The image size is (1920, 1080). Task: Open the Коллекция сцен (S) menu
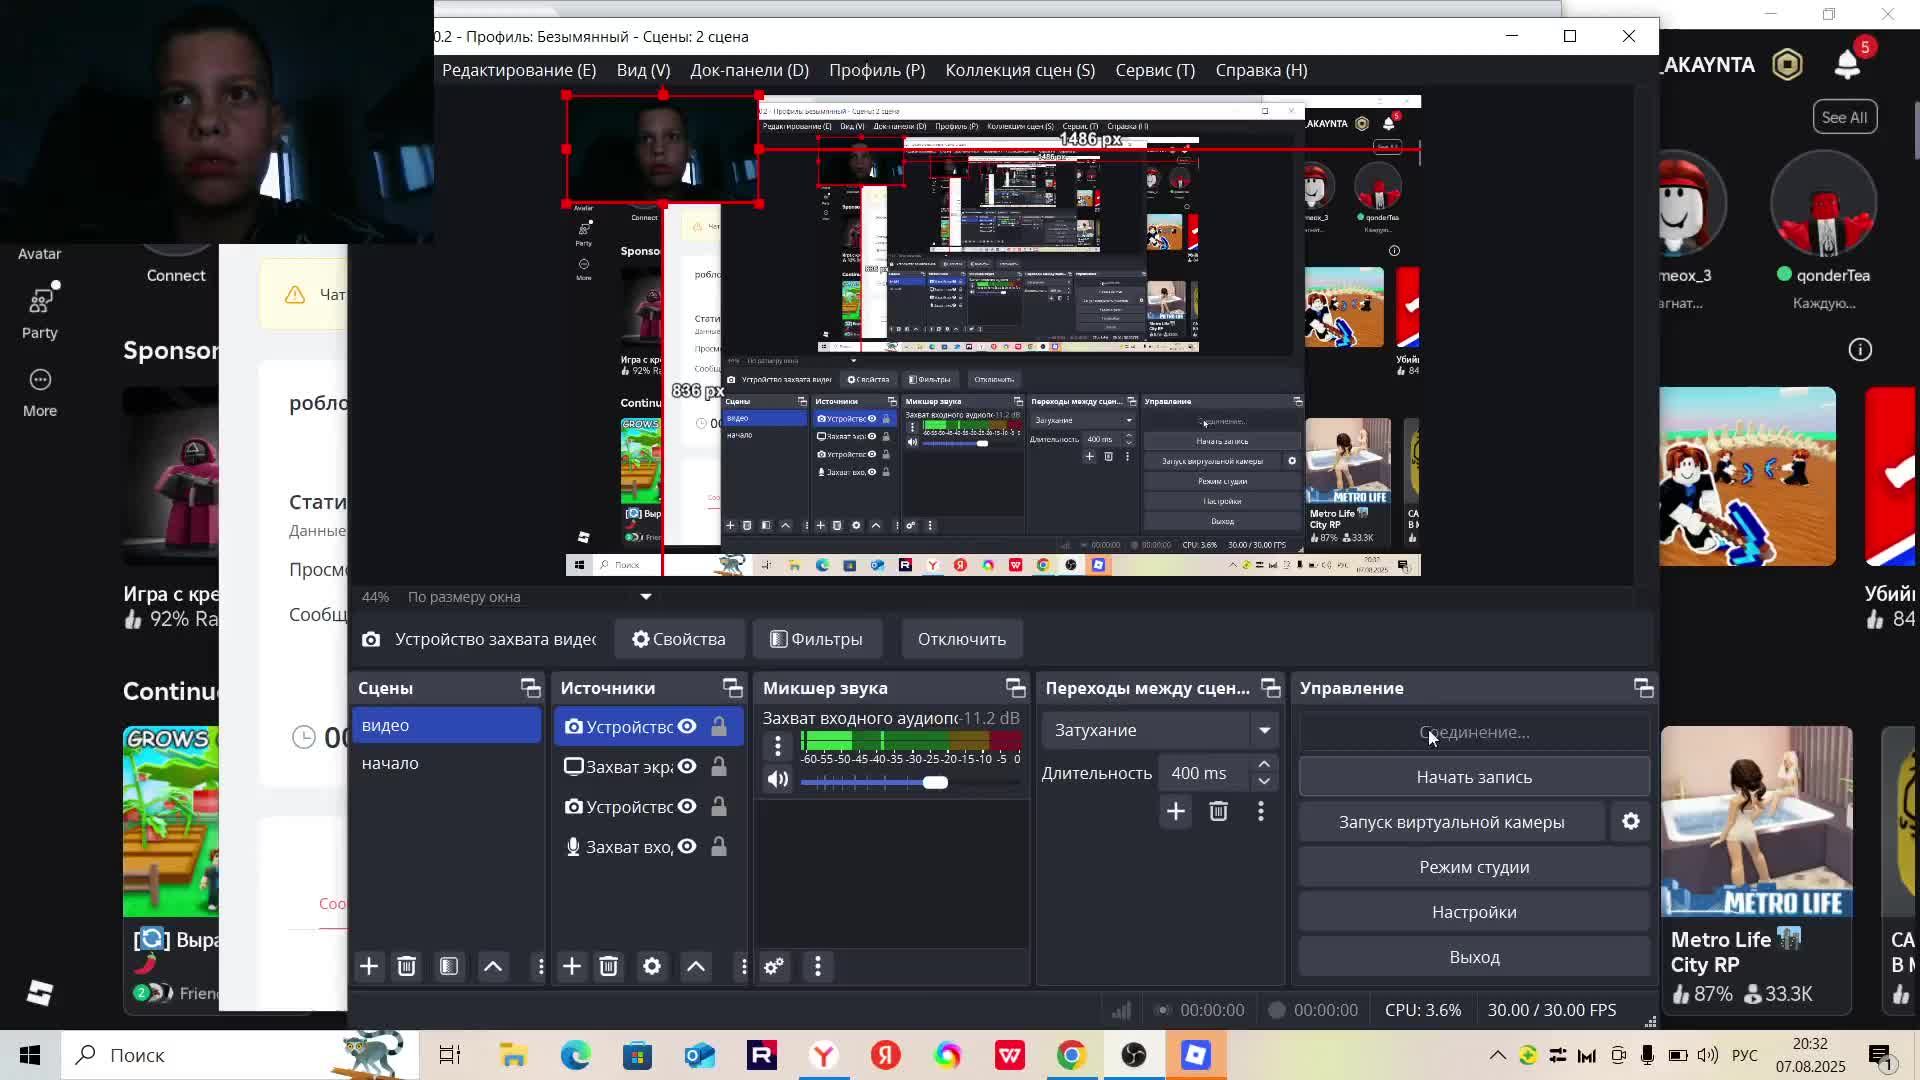1019,70
